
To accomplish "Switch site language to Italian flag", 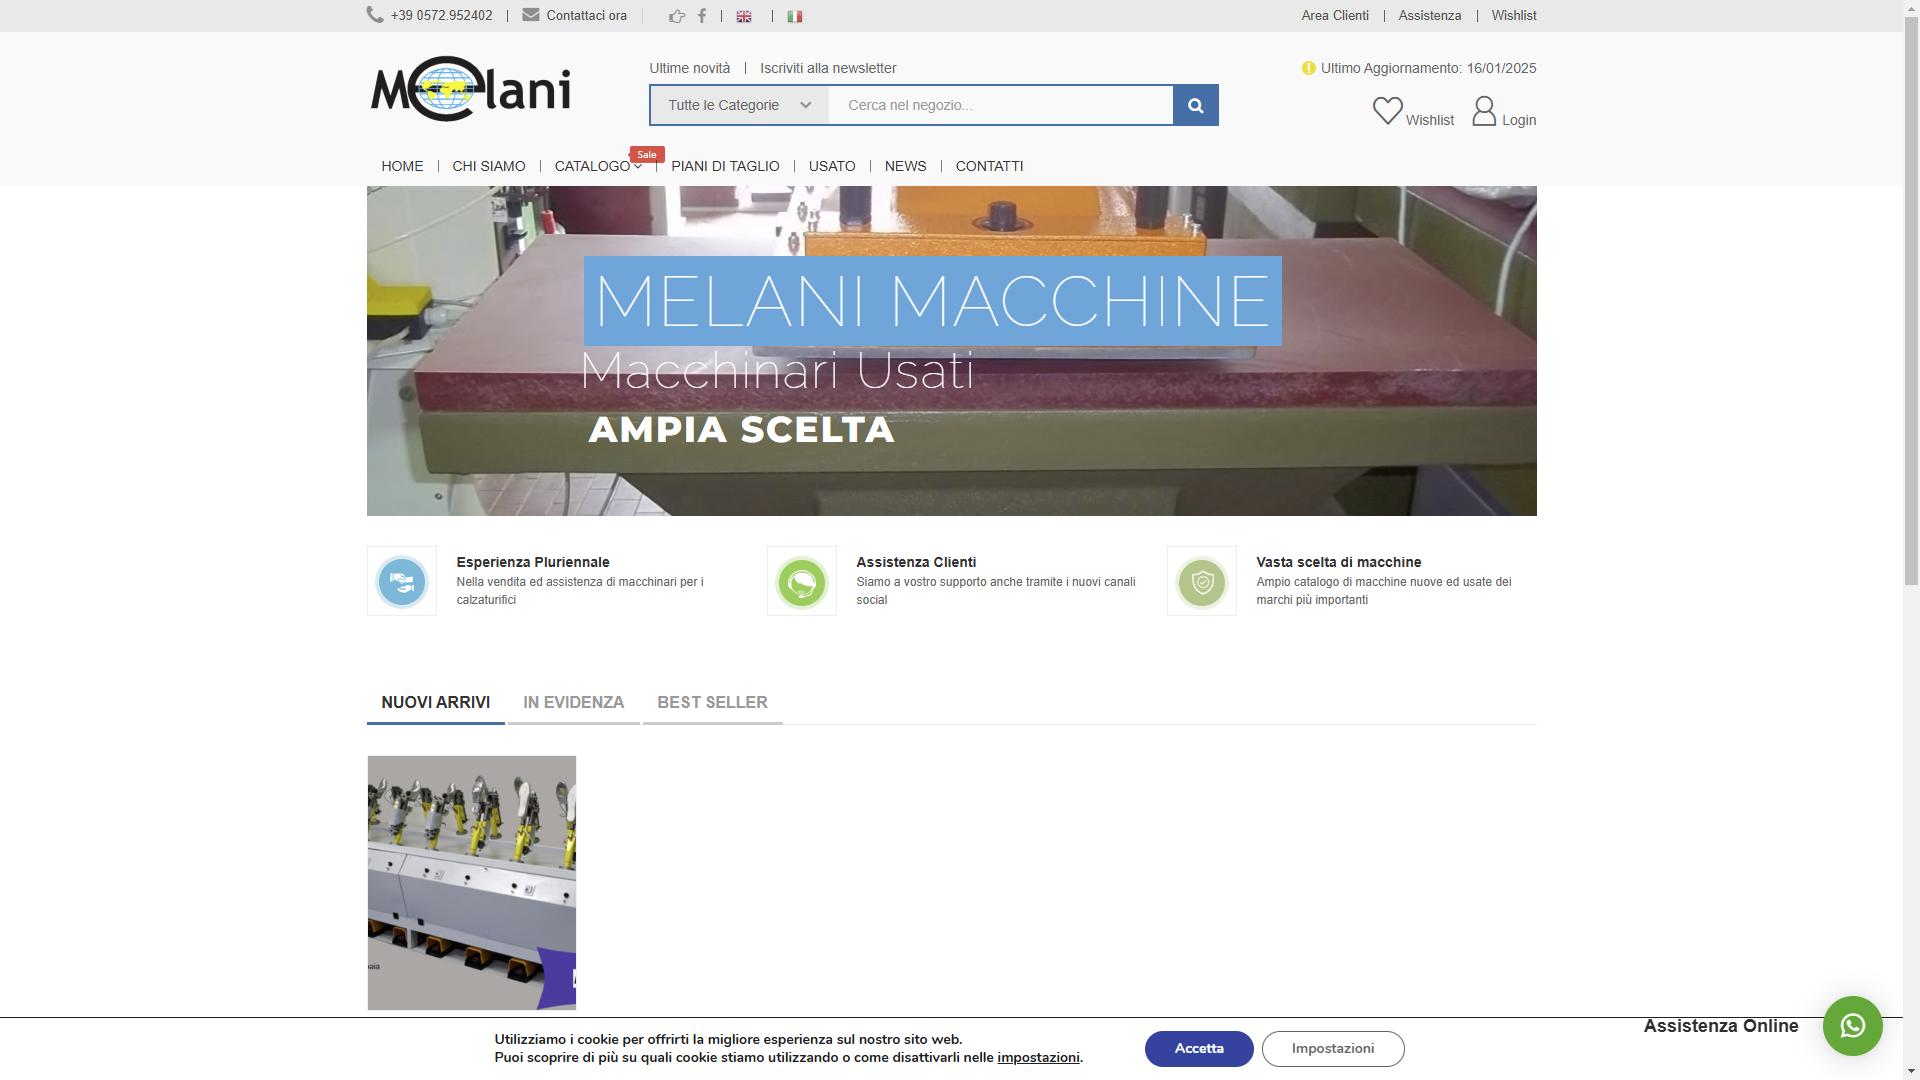I will click(795, 16).
